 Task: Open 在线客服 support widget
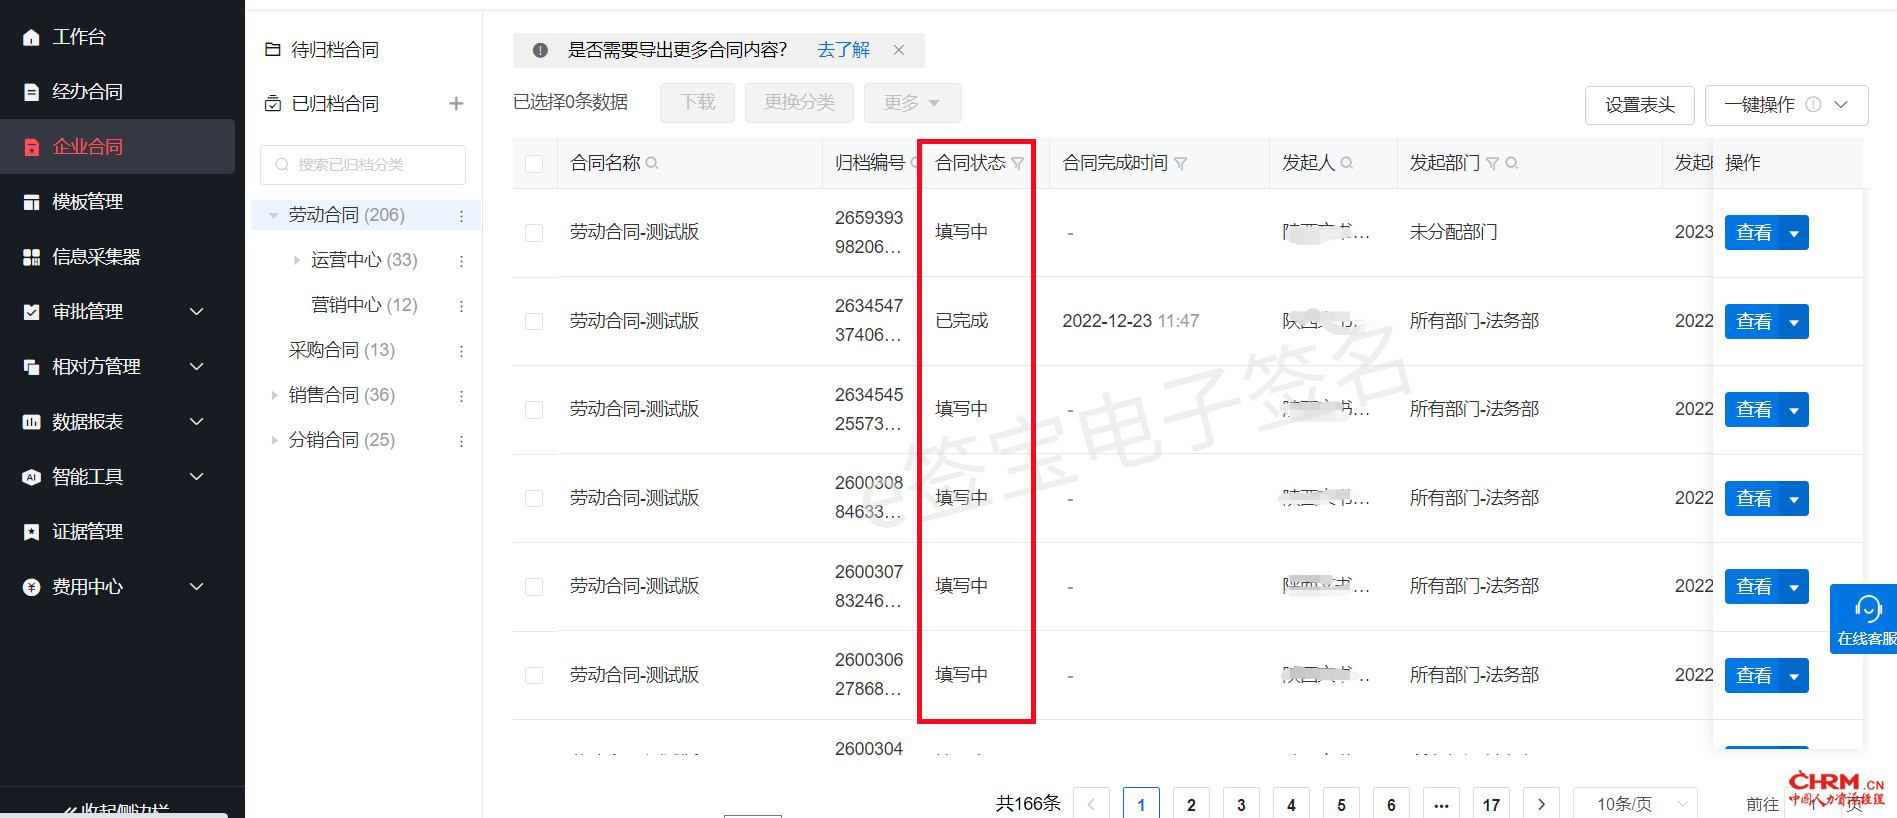pos(1864,619)
